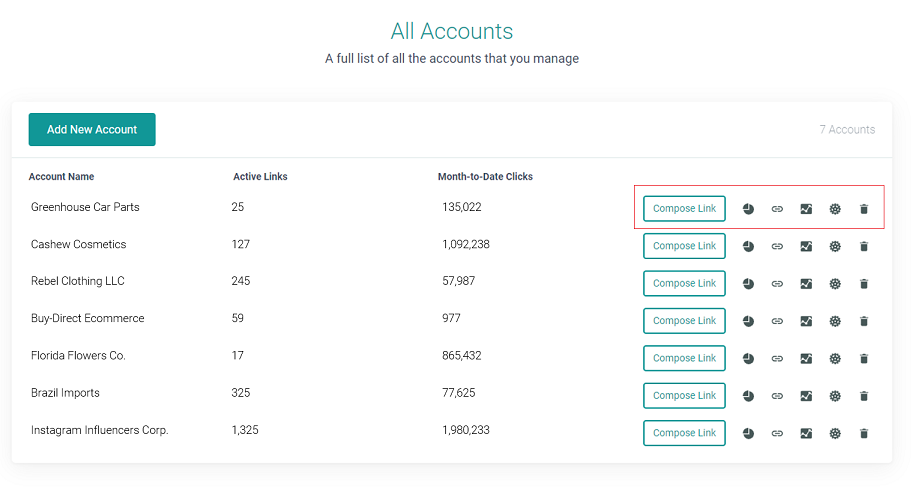View analytics graph for Instagram Influencers Corp.
Image resolution: width=915 pixels, height=494 pixels.
(x=806, y=433)
